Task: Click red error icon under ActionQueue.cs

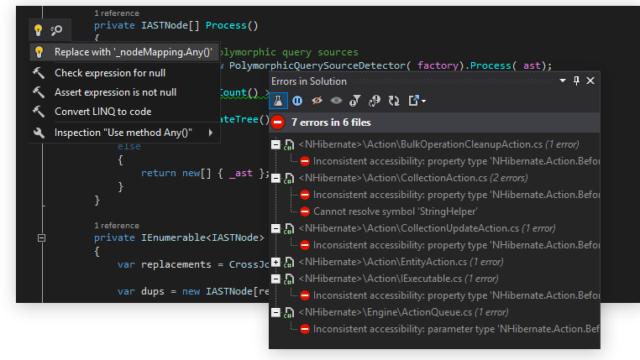Action: 304,329
